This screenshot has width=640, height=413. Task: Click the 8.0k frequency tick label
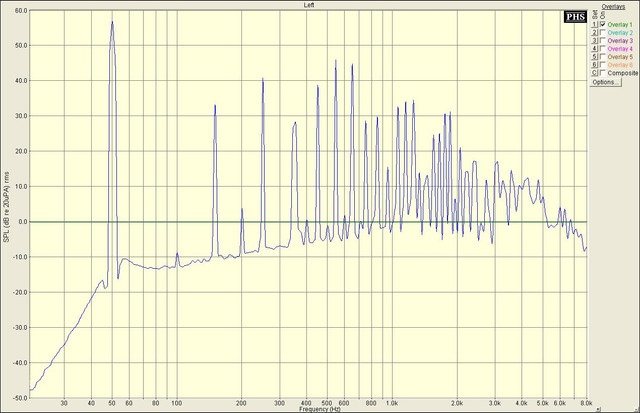(586, 403)
